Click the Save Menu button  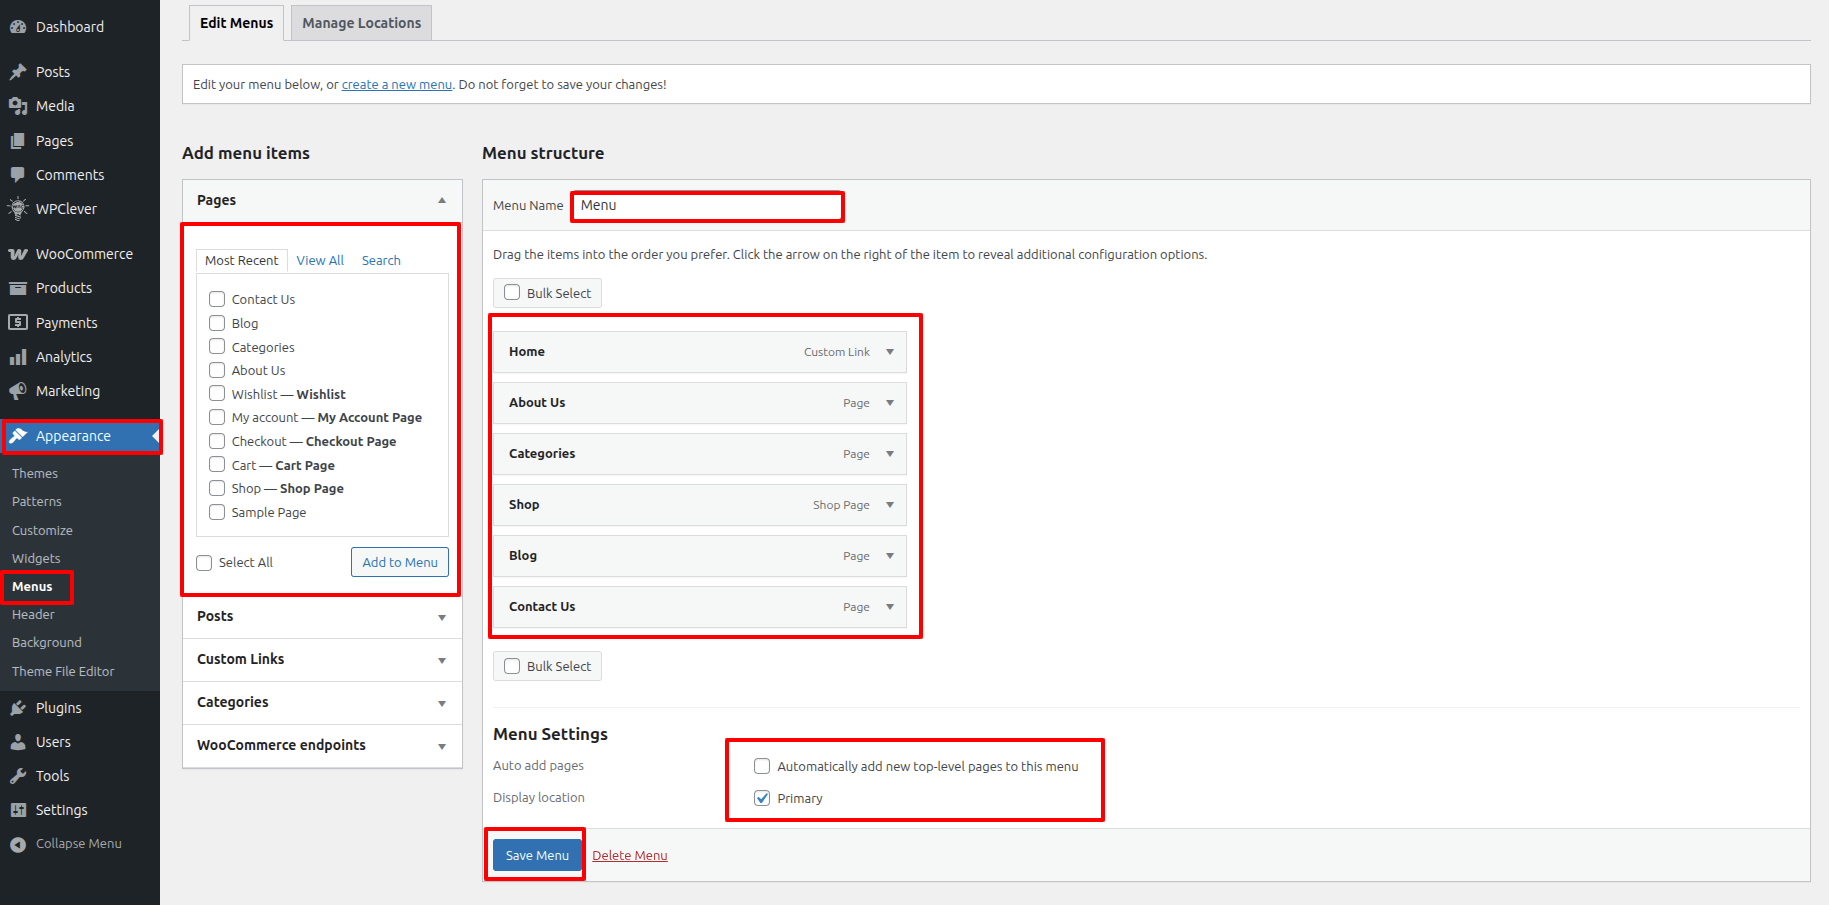(537, 855)
